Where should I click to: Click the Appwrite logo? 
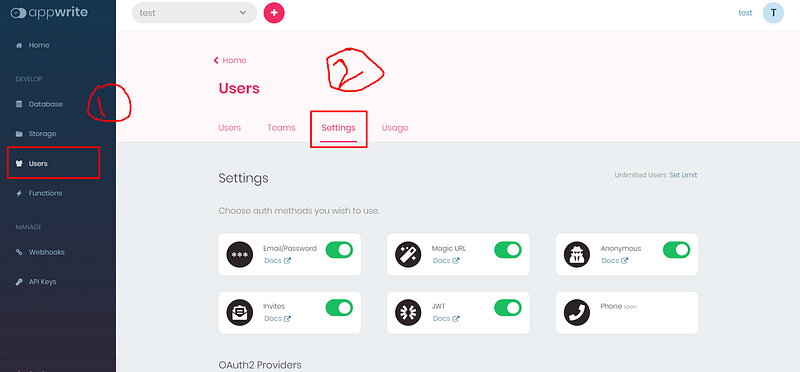click(49, 13)
